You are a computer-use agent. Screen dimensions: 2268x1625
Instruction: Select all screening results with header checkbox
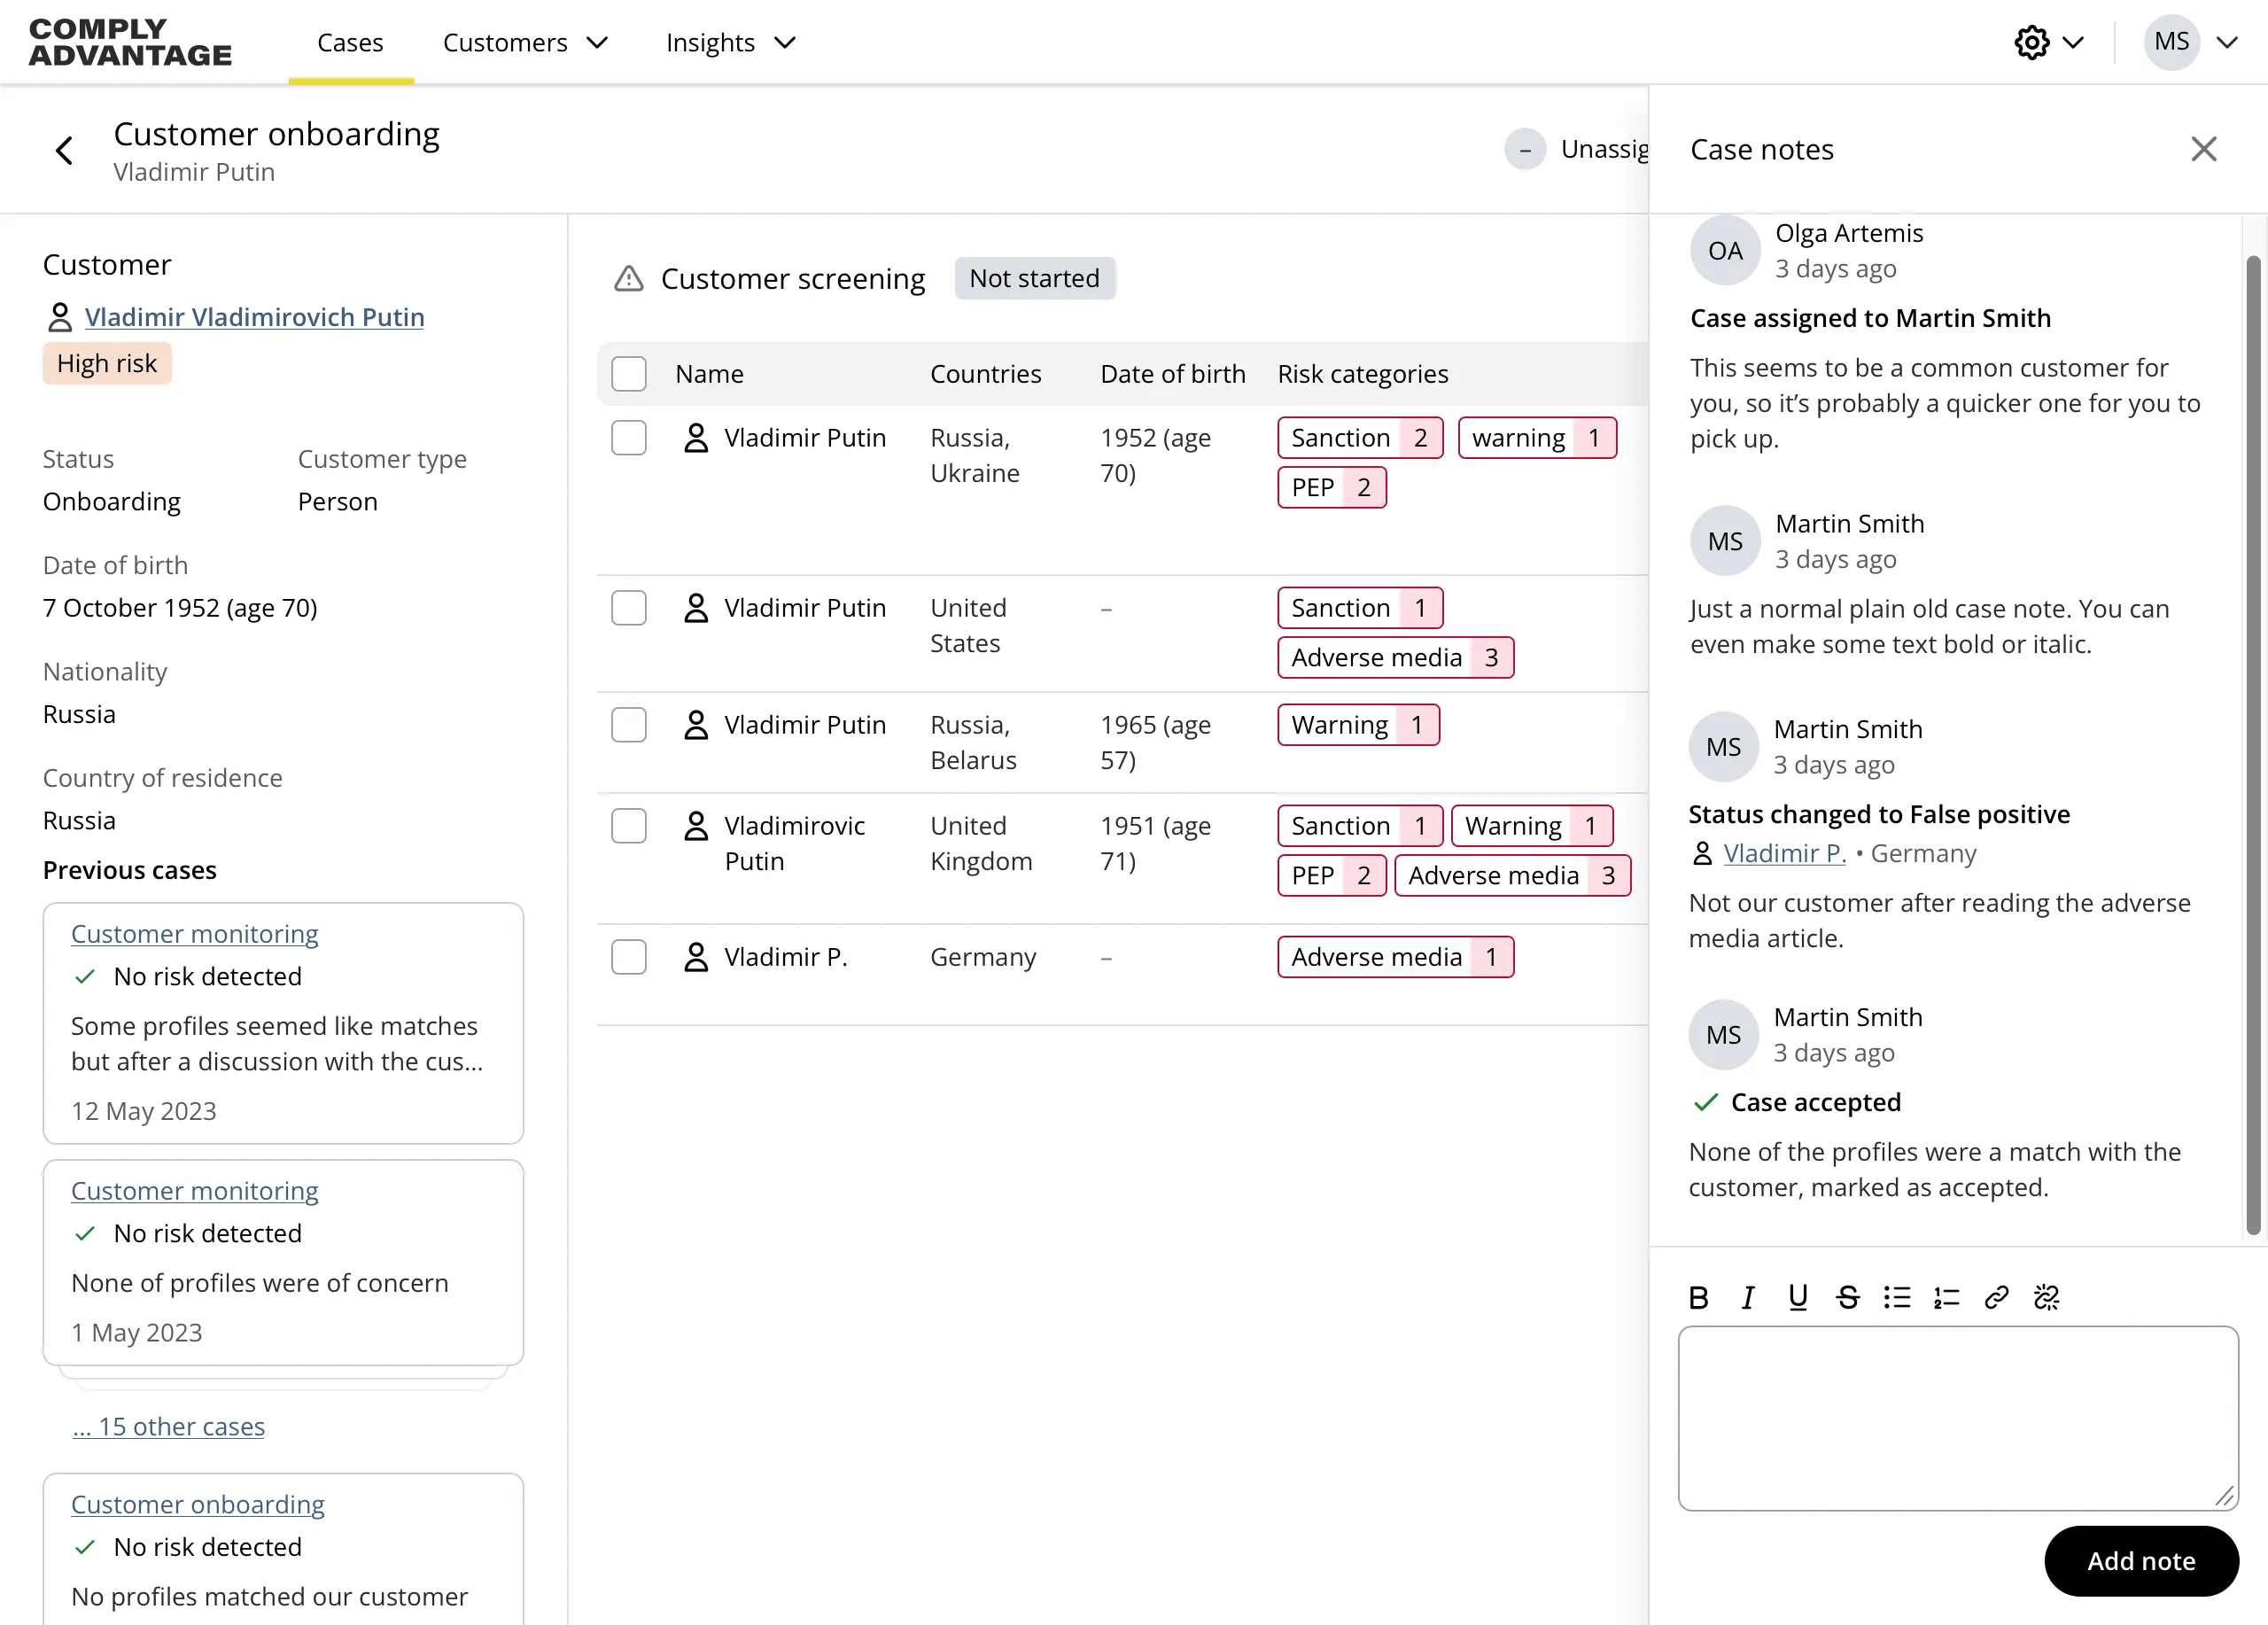629,373
